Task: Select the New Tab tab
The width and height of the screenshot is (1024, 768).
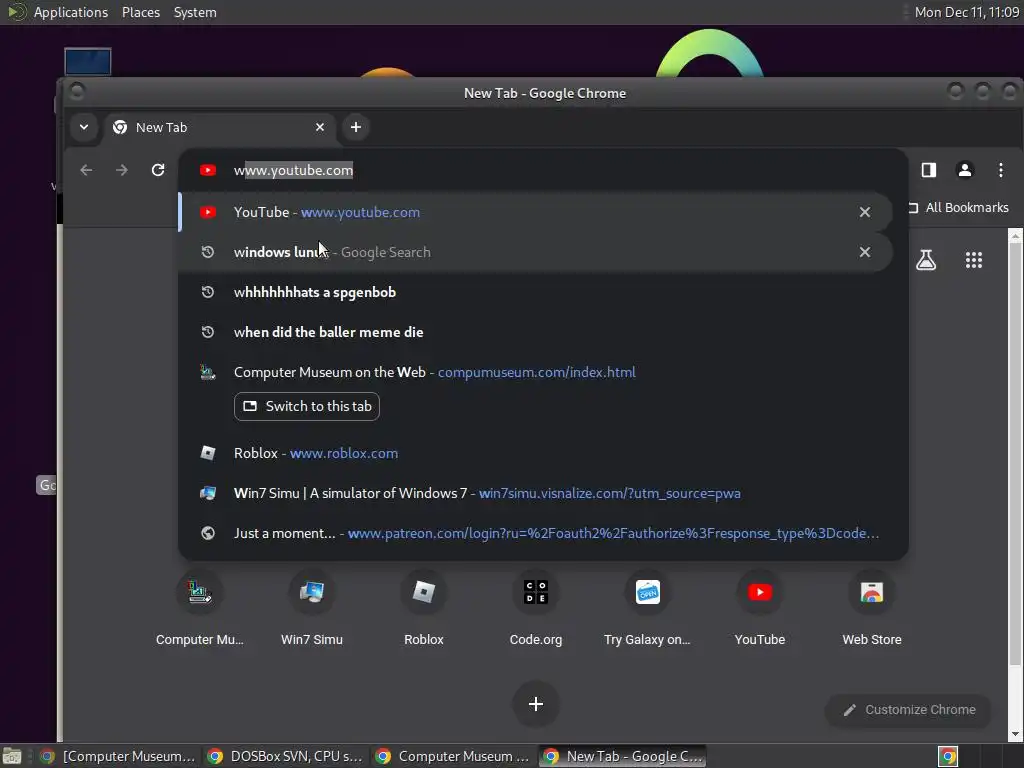Action: (219, 127)
